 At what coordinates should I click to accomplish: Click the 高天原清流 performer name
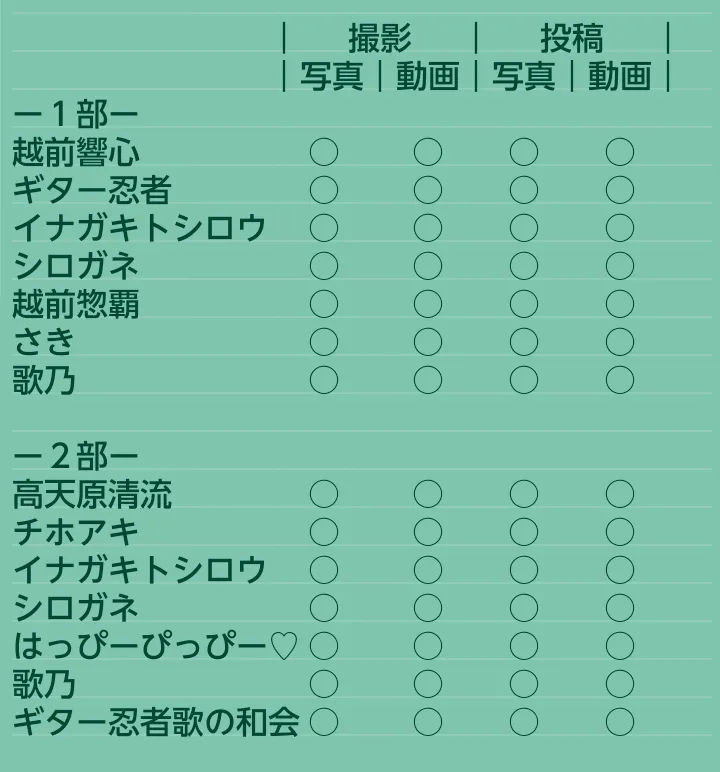92,494
